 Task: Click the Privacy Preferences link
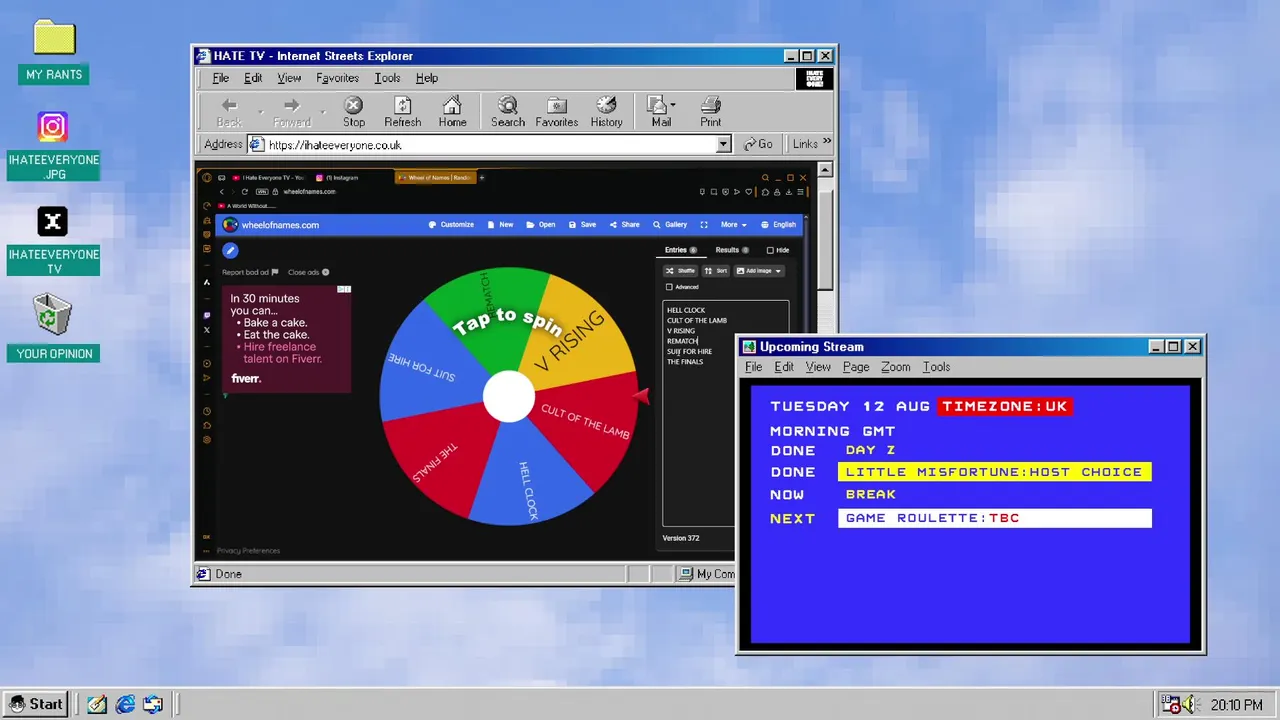point(248,551)
